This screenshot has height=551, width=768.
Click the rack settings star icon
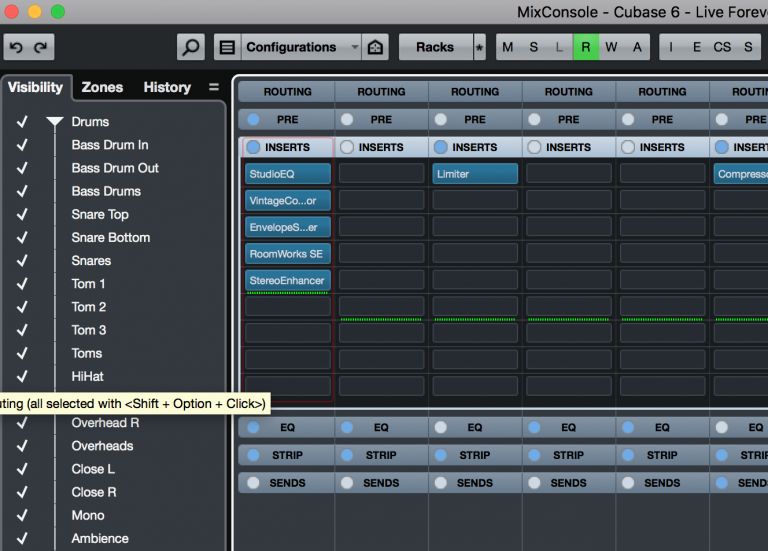[x=479, y=47]
